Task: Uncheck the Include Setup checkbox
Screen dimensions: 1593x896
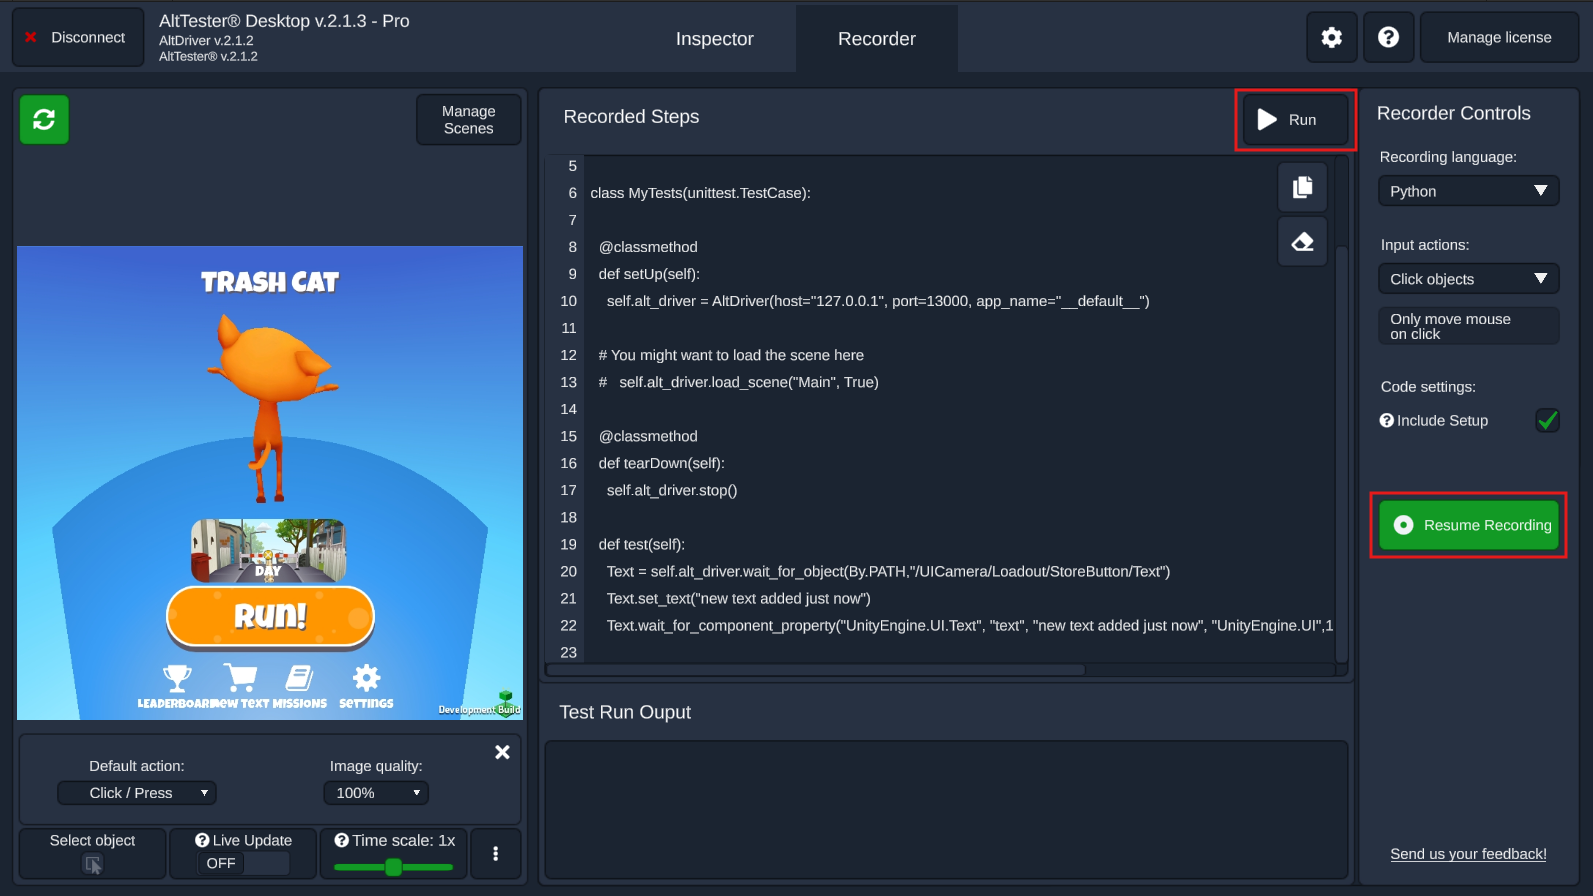Action: coord(1547,421)
